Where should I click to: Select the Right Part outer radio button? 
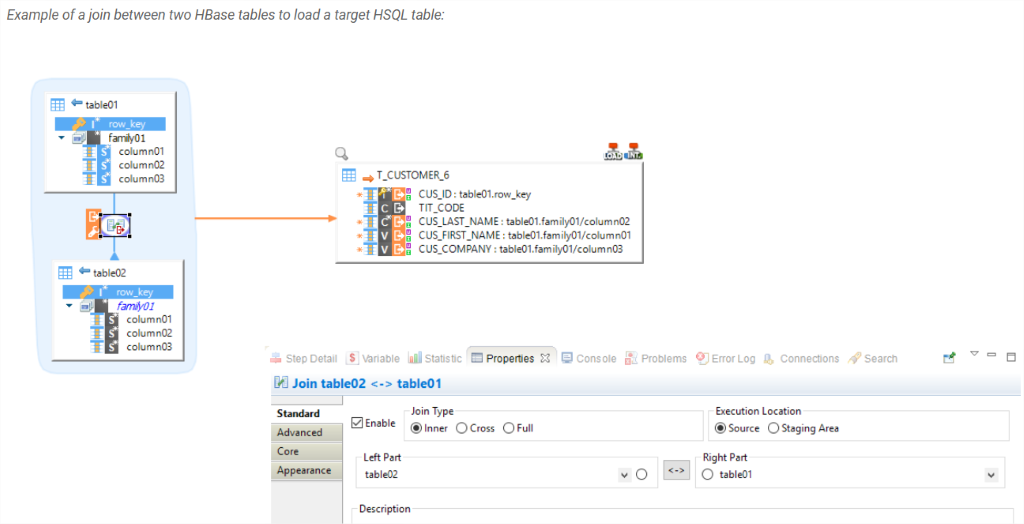[x=707, y=474]
